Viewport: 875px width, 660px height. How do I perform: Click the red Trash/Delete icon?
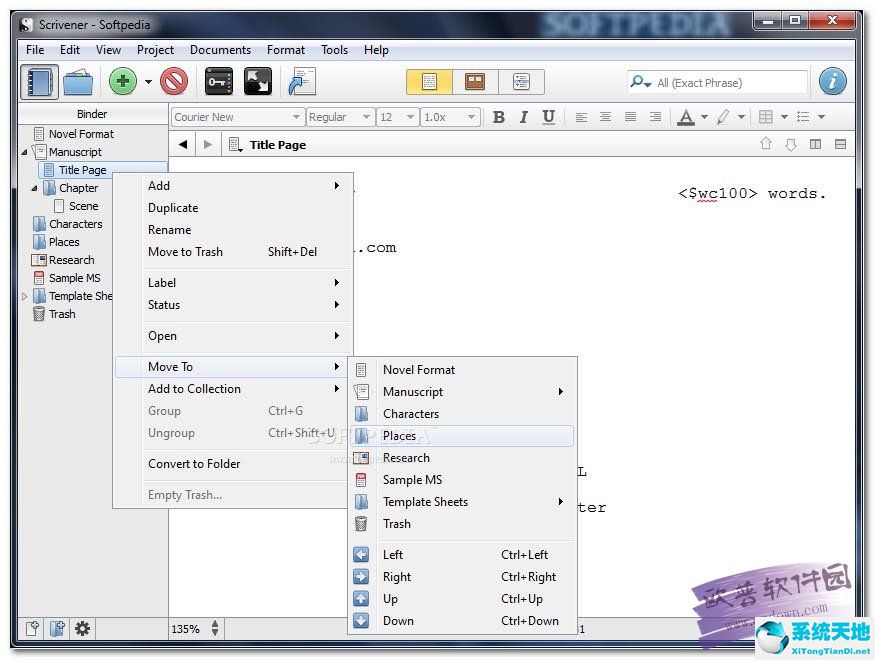pos(174,81)
